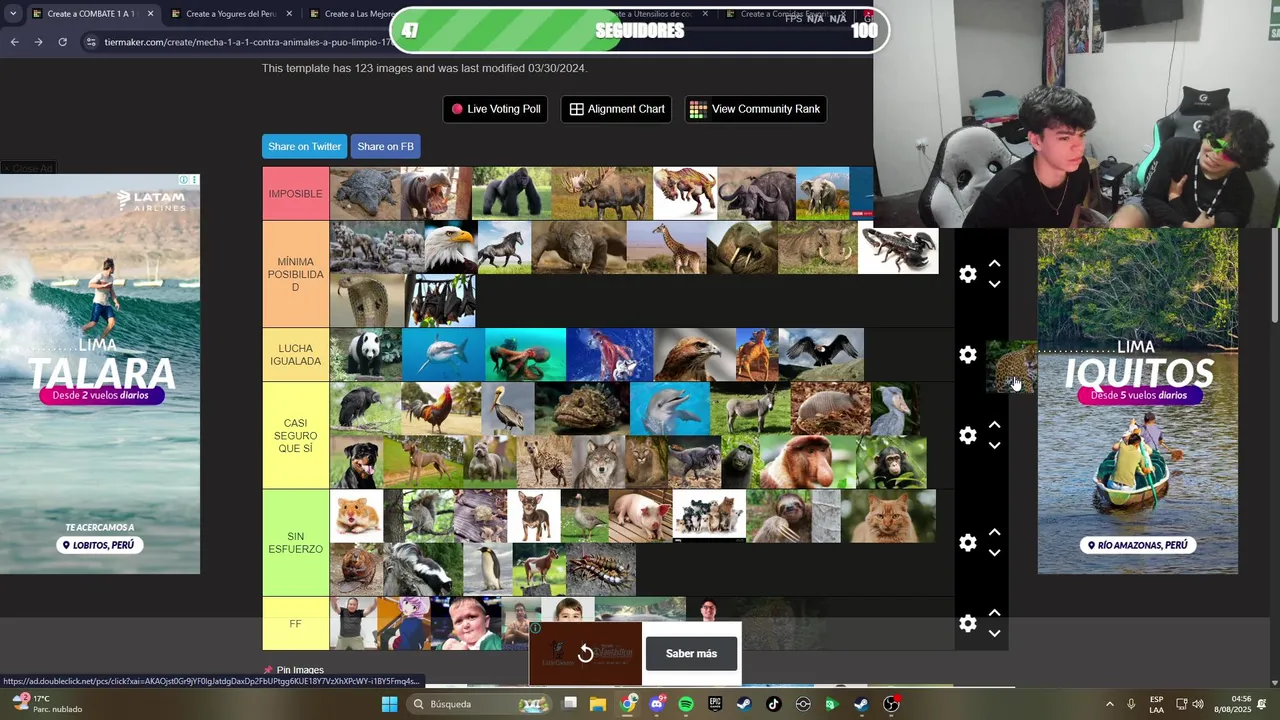1280x720 pixels.
Task: Click the red IMPOSIBLE tier label
Action: point(295,193)
